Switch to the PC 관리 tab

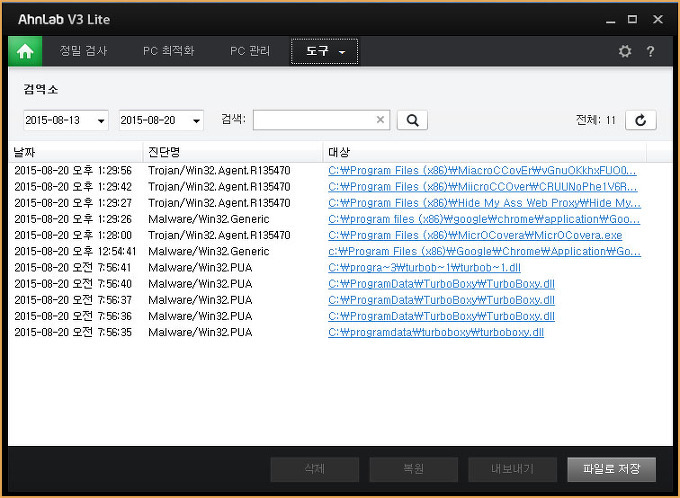[250, 51]
